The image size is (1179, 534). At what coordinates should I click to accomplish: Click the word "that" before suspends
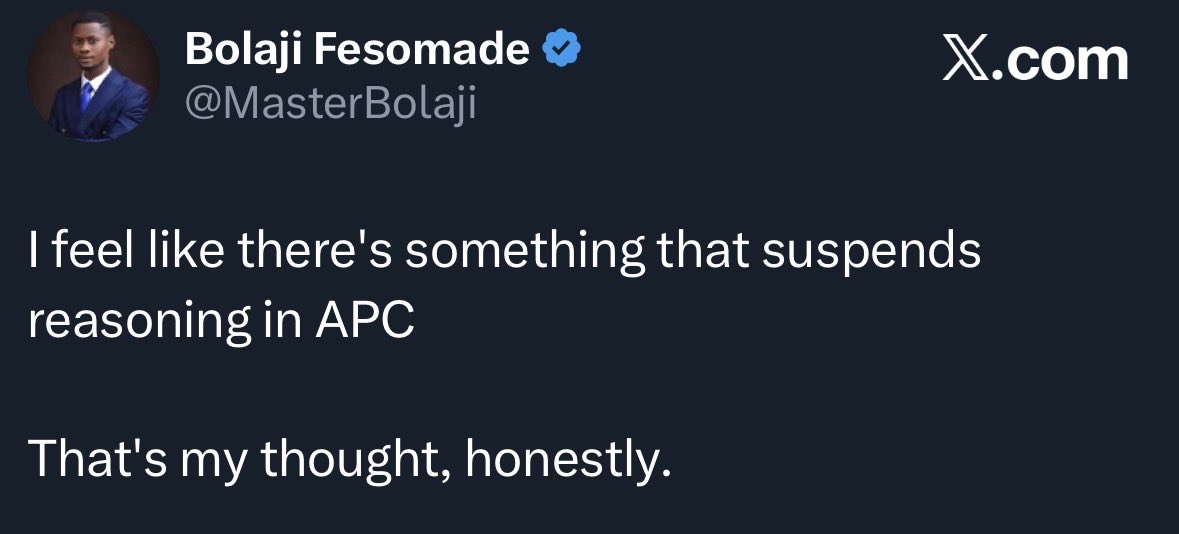click(703, 251)
